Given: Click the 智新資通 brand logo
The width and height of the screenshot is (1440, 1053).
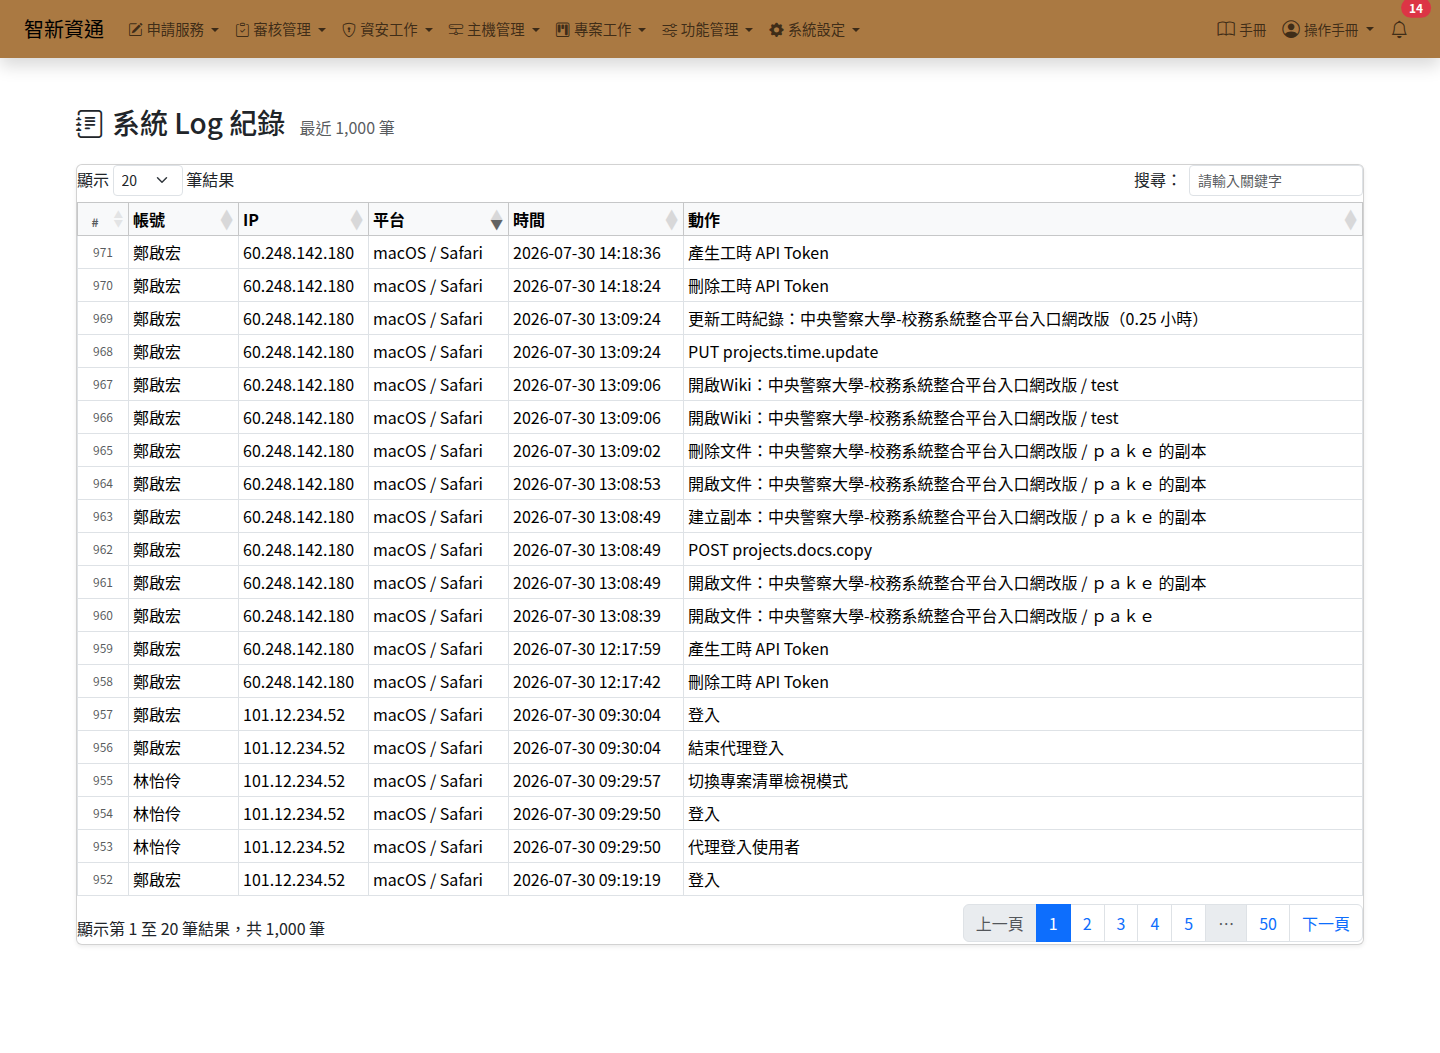Looking at the screenshot, I should pos(64,30).
